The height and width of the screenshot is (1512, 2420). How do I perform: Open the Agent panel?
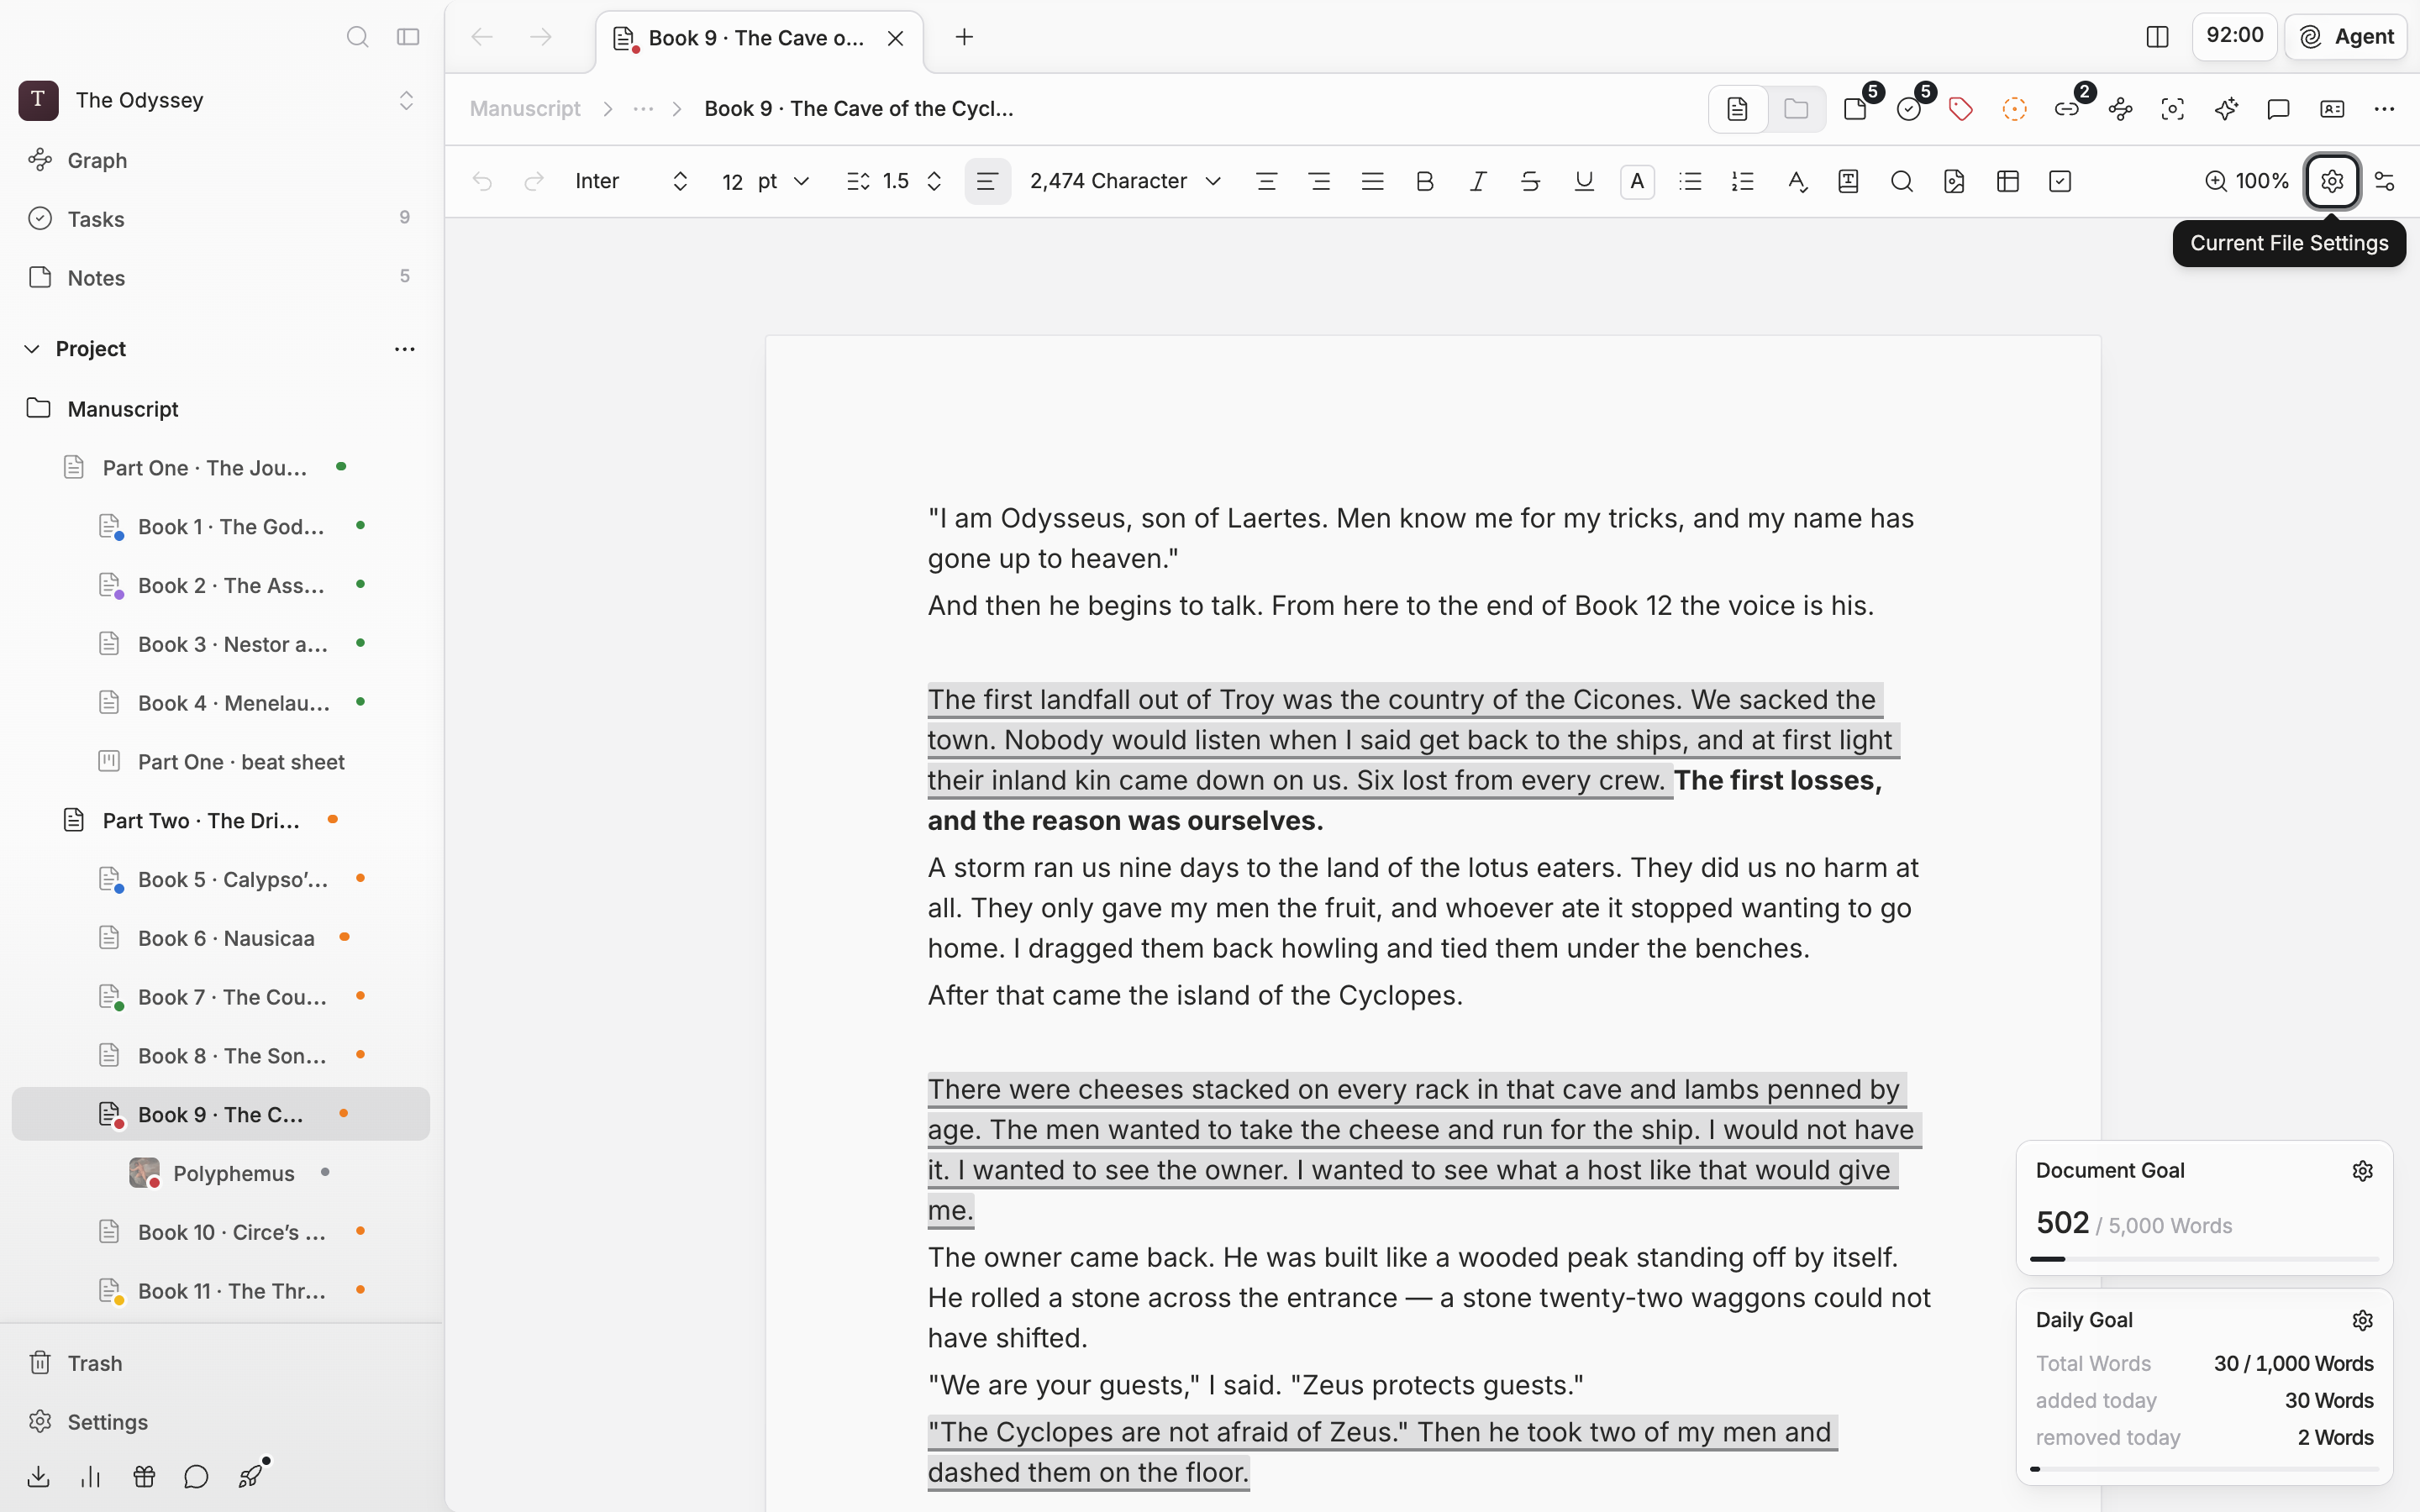point(2345,37)
